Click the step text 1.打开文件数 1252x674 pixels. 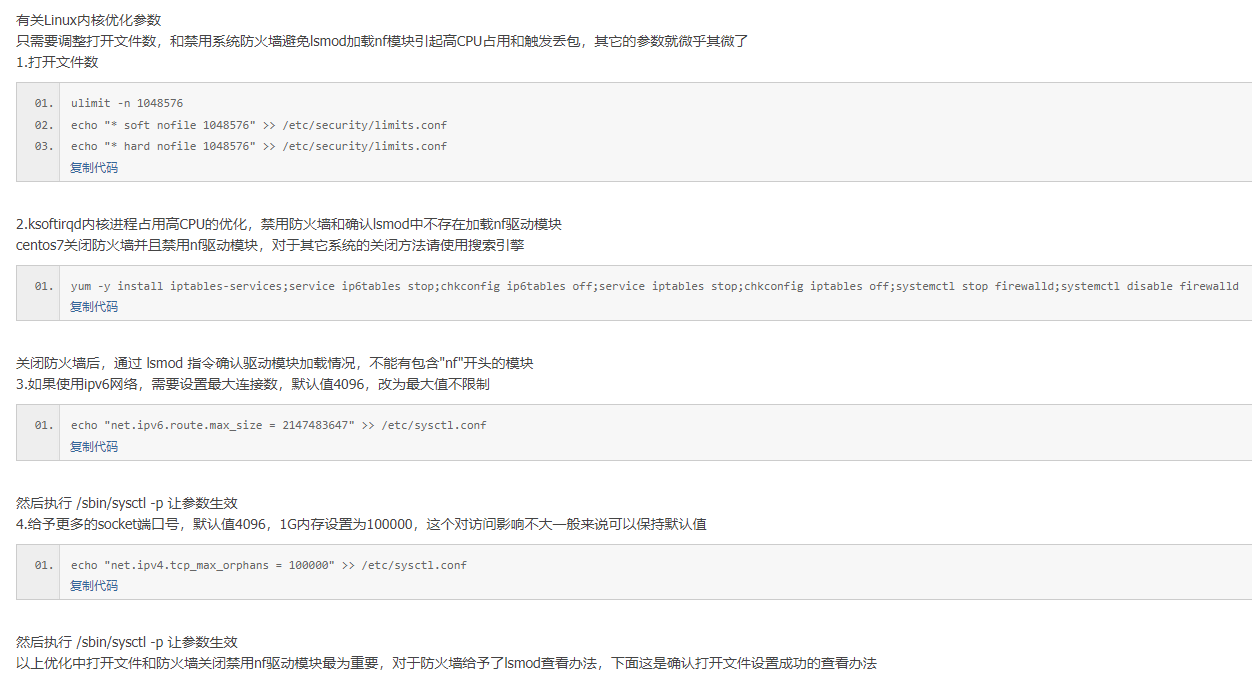[57, 62]
